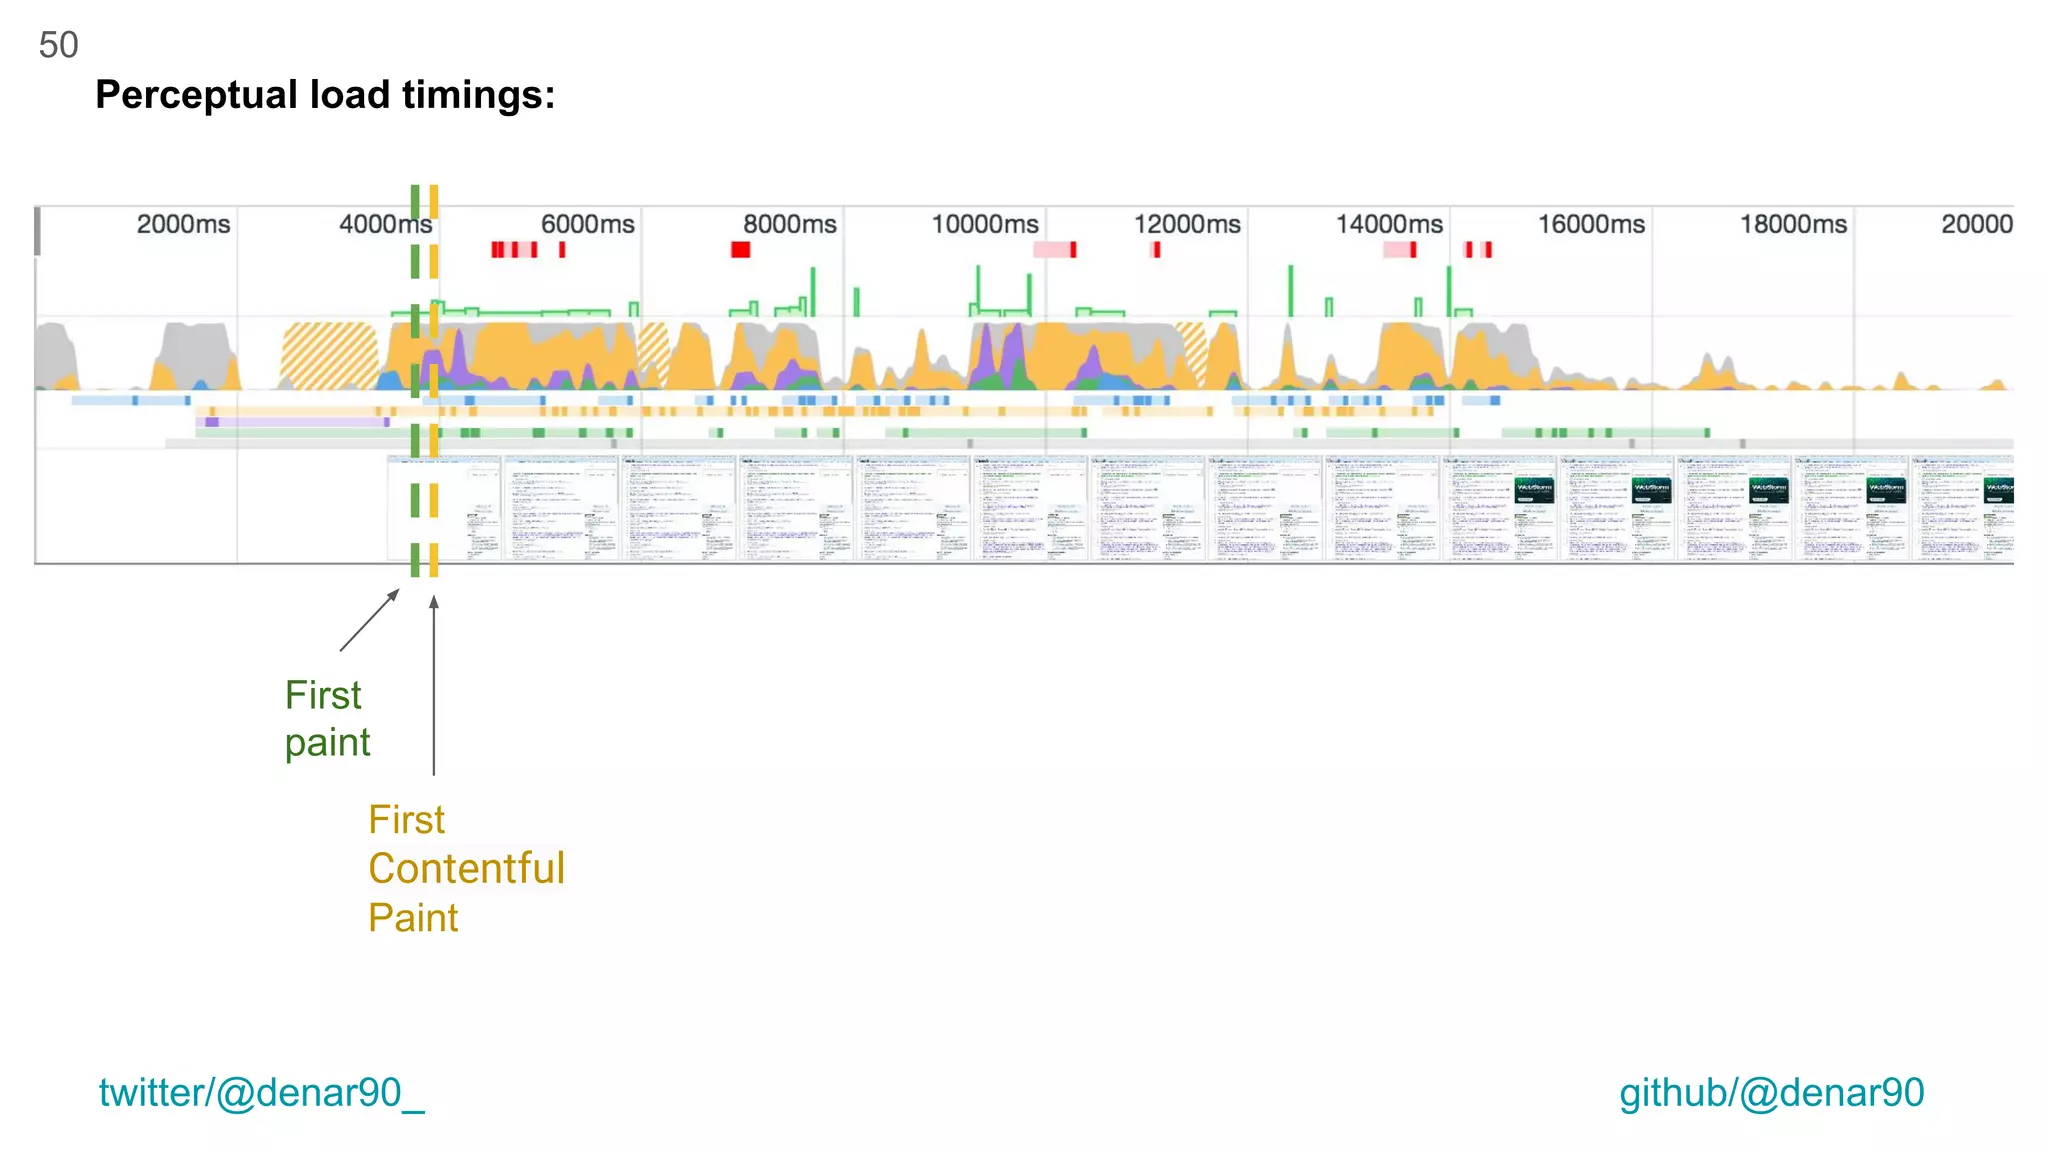Click the striped orange CPU area before 4000ms
The height and width of the screenshot is (1152, 2048).
point(330,356)
